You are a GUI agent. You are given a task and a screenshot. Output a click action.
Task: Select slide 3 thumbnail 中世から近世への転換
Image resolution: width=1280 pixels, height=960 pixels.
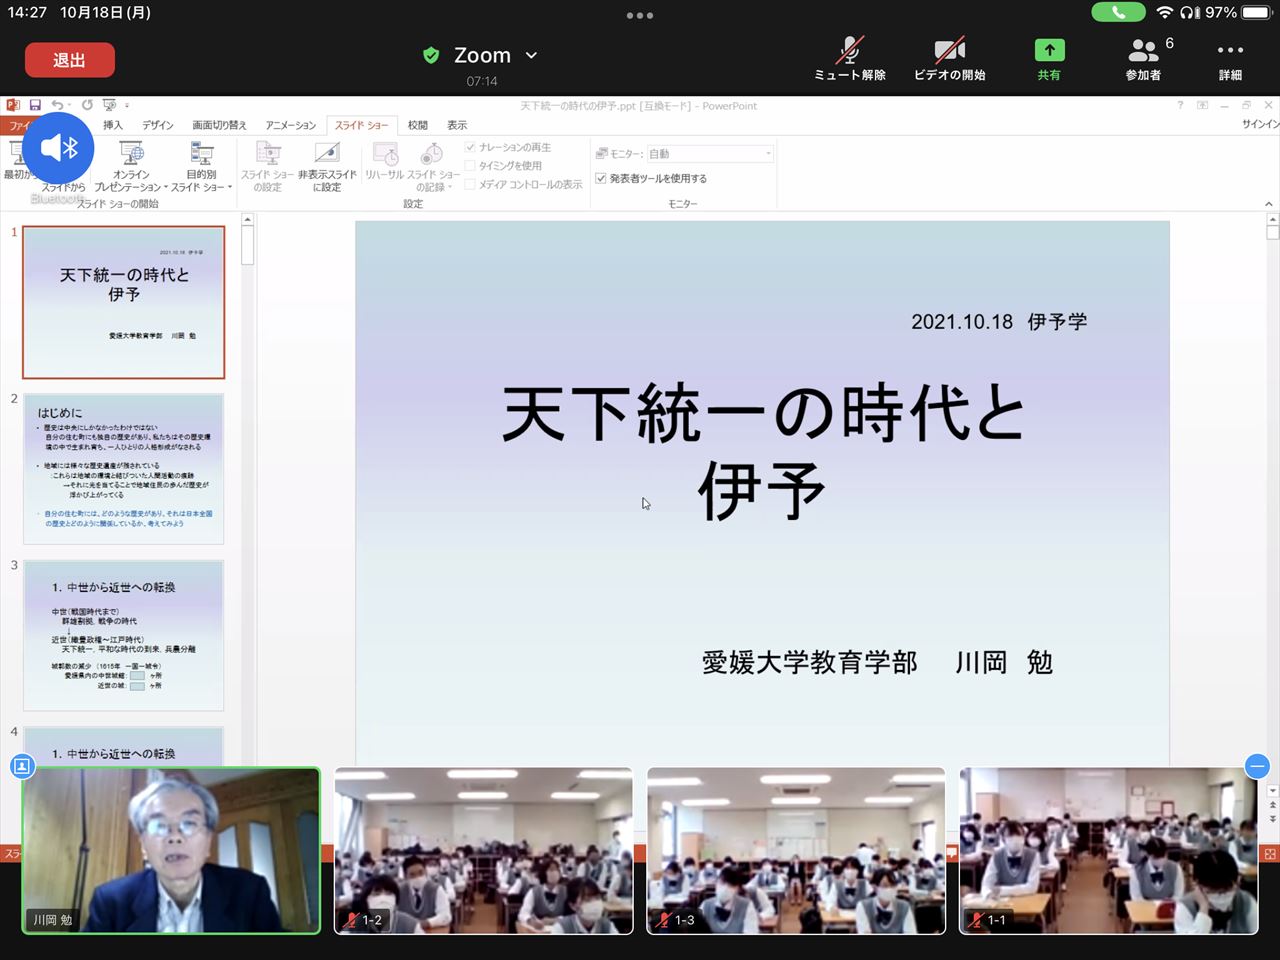click(124, 636)
